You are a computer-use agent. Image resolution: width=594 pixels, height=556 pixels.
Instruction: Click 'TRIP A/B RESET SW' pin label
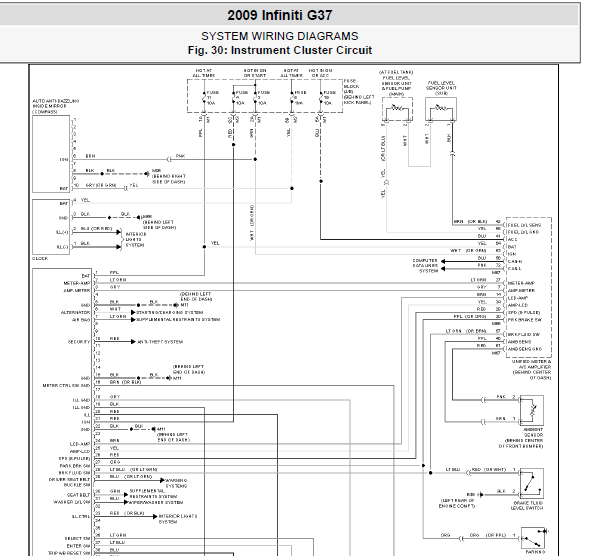point(69,553)
